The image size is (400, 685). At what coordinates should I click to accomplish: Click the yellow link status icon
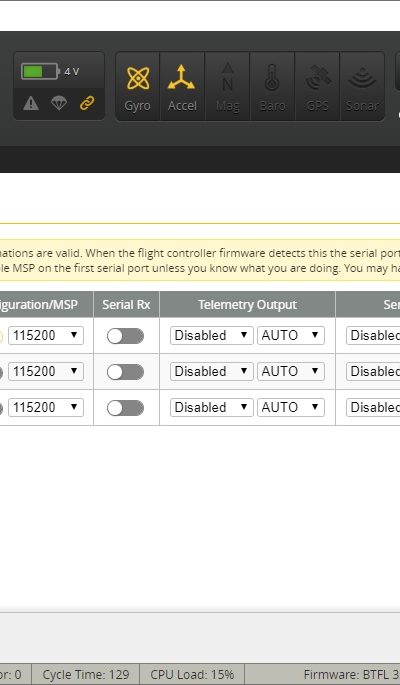[x=87, y=104]
